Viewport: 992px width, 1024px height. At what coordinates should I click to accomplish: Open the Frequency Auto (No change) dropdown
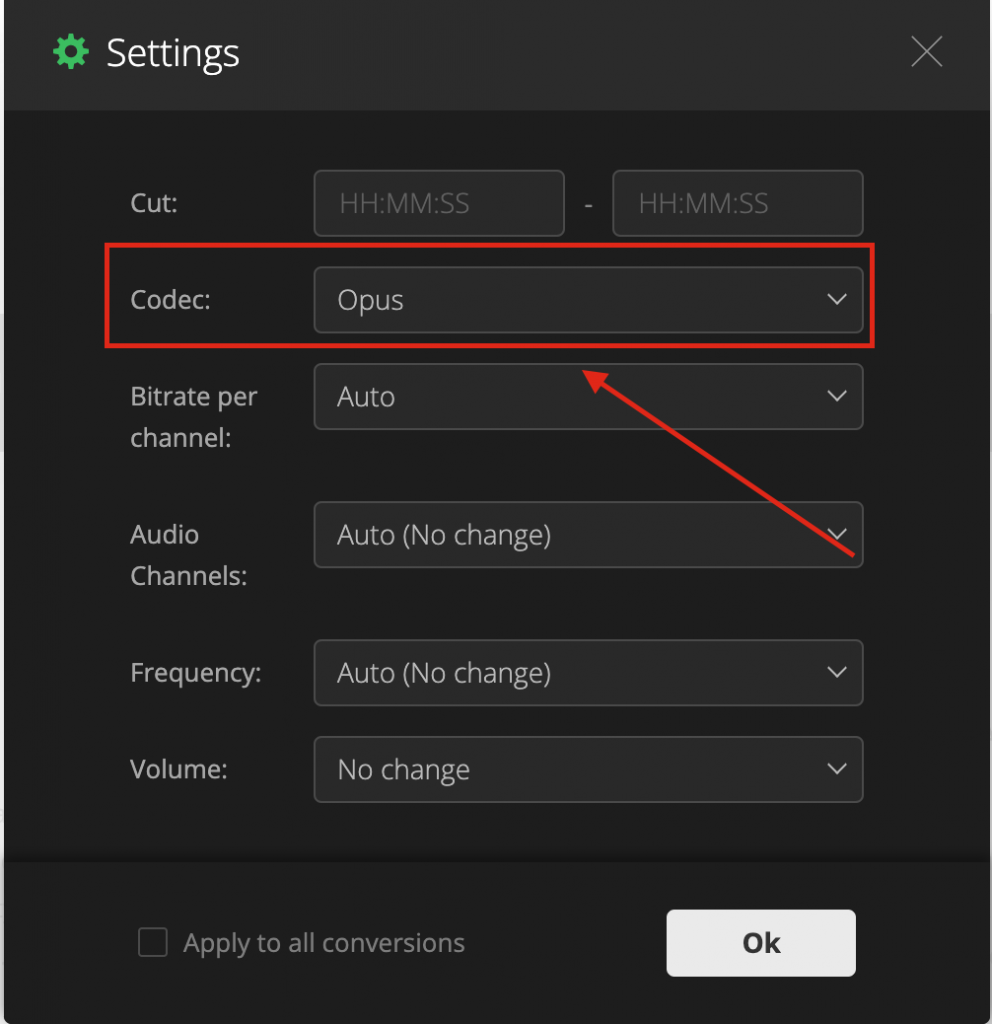[588, 673]
